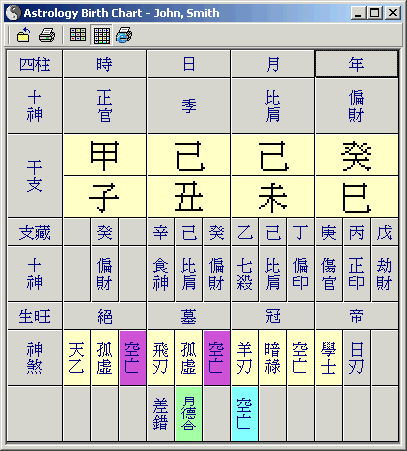Click the open chart folder icon
The width and height of the screenshot is (407, 451).
tap(23, 35)
